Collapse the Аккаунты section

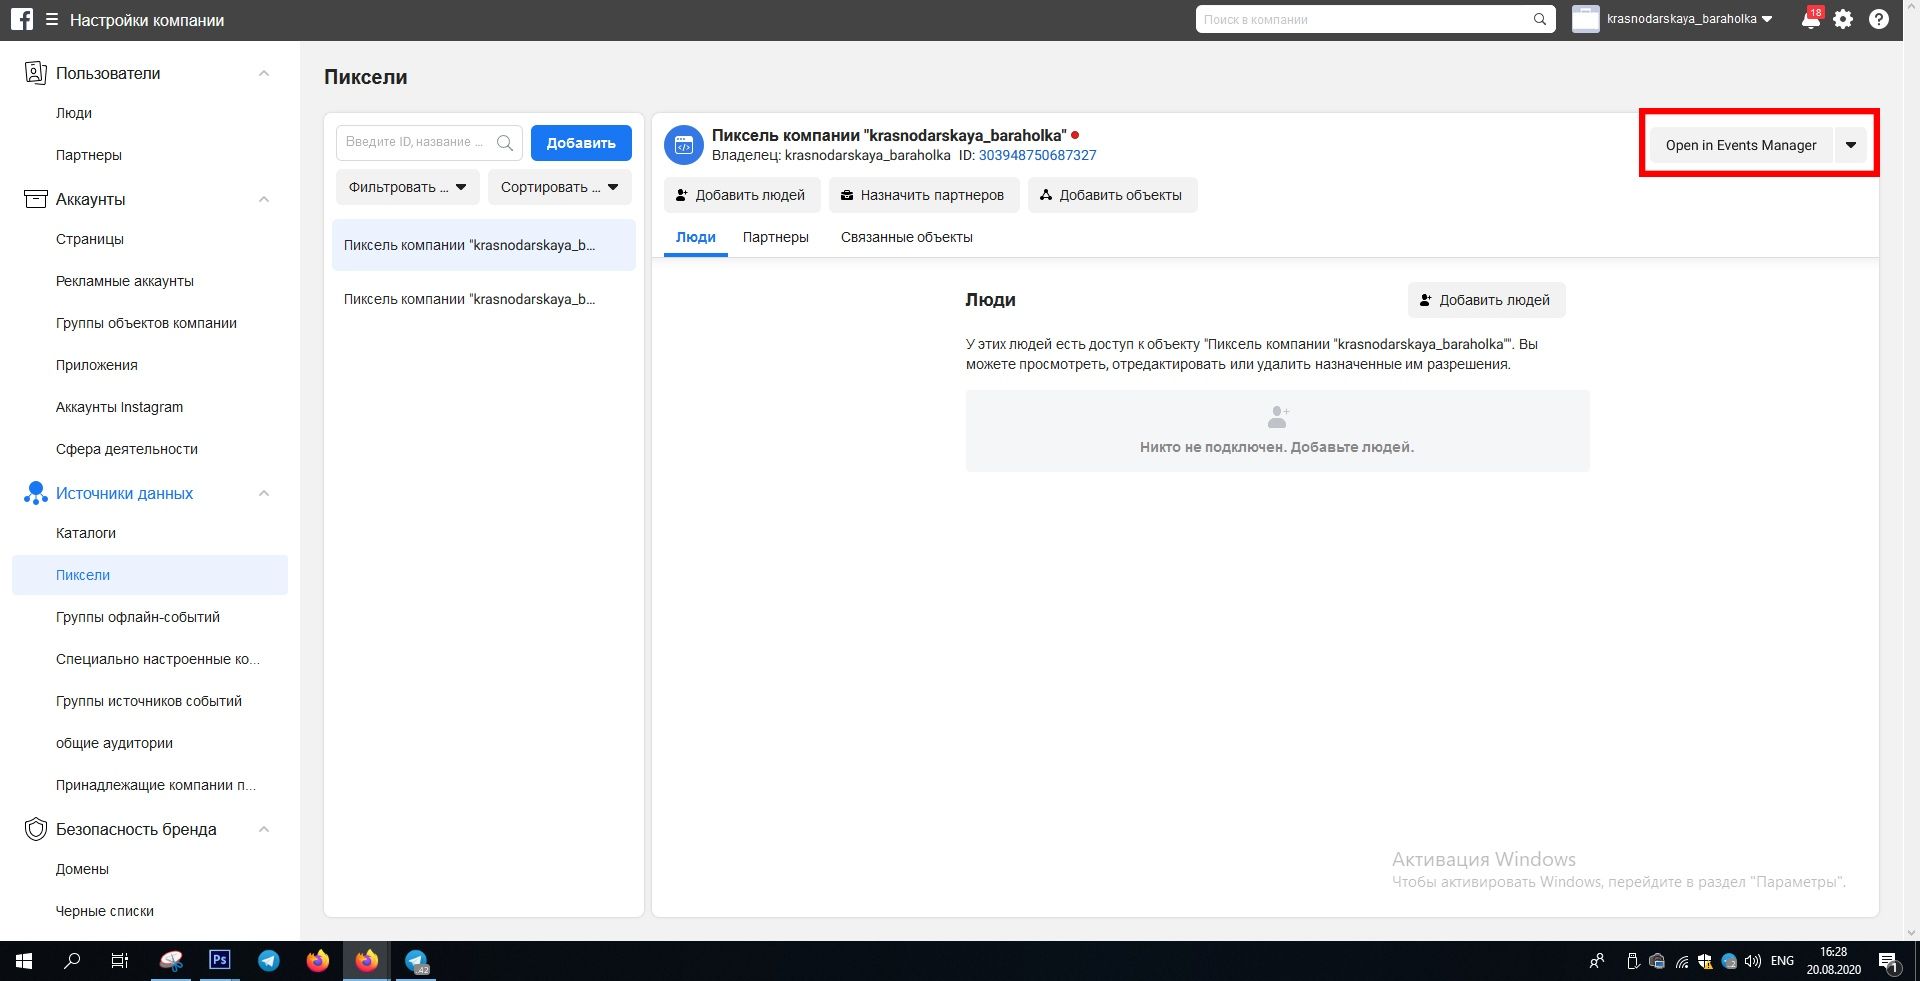pos(264,199)
